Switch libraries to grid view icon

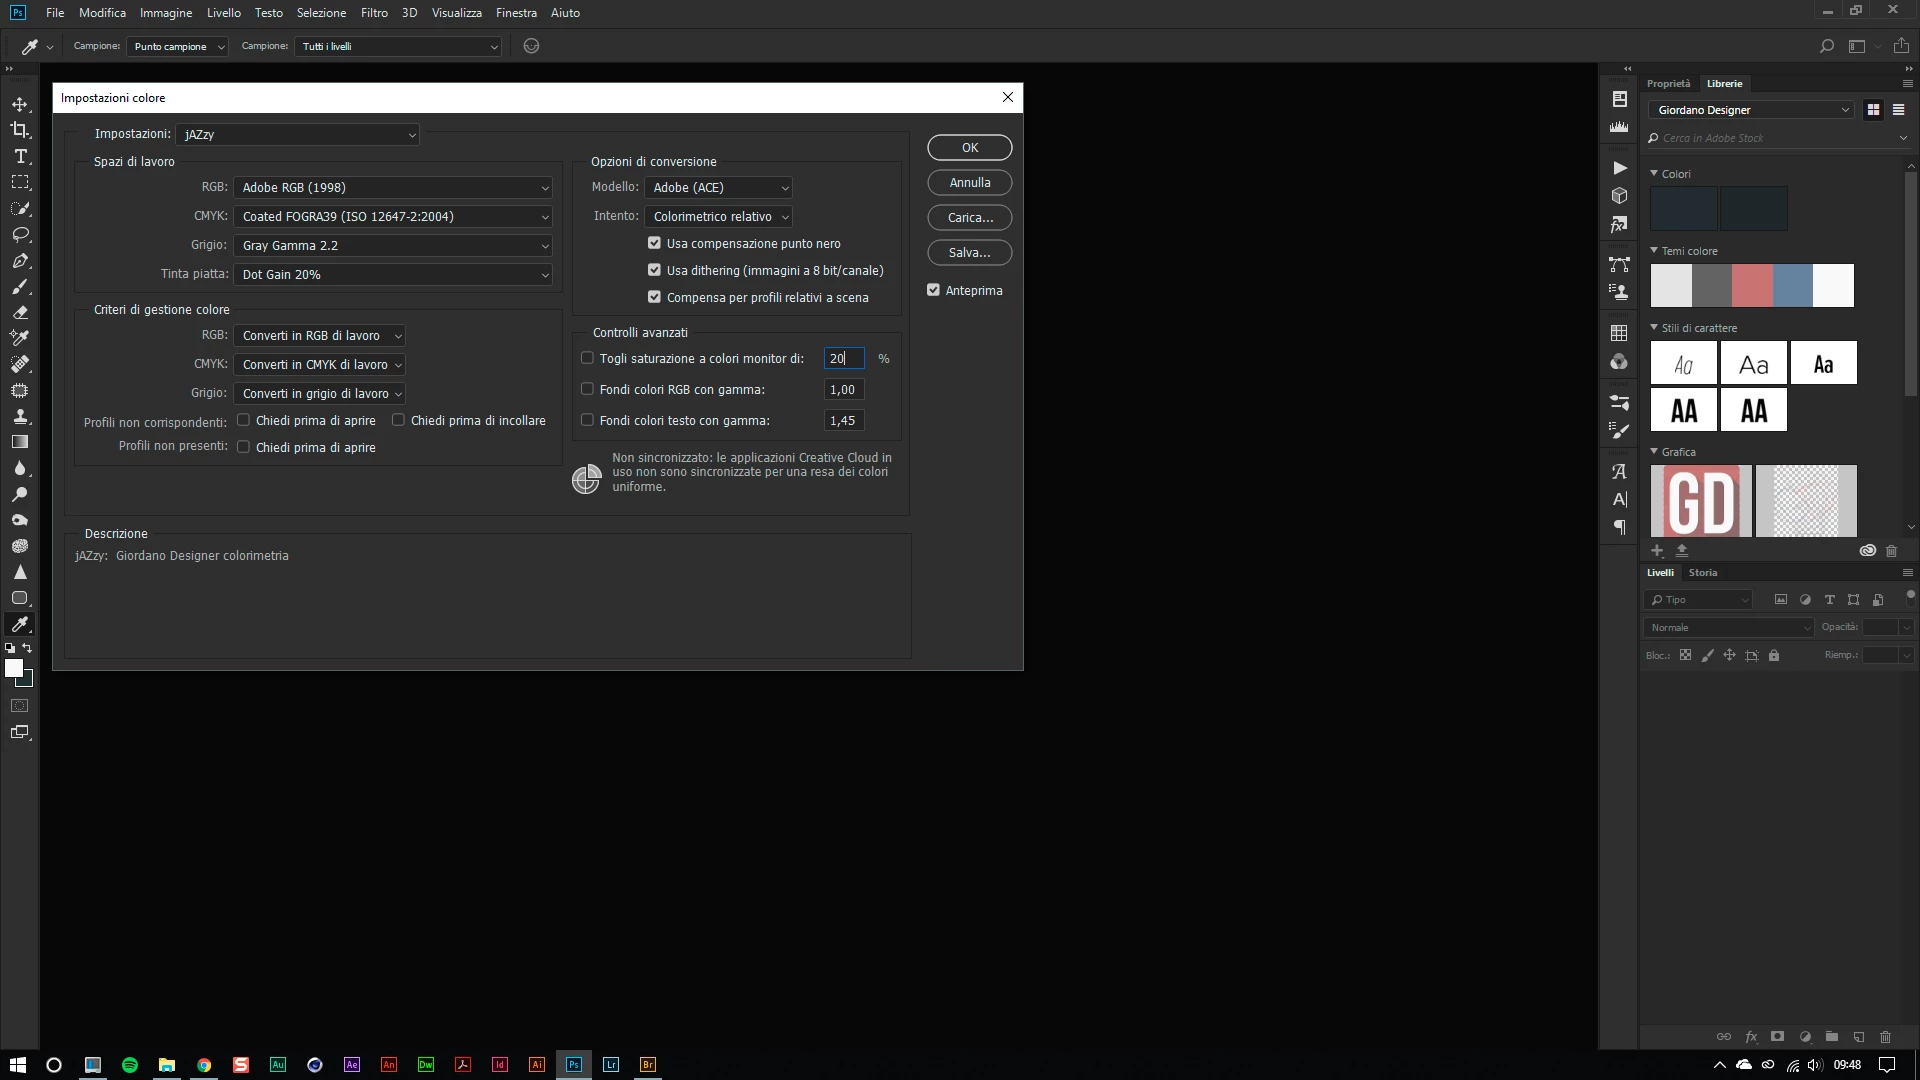1873,110
